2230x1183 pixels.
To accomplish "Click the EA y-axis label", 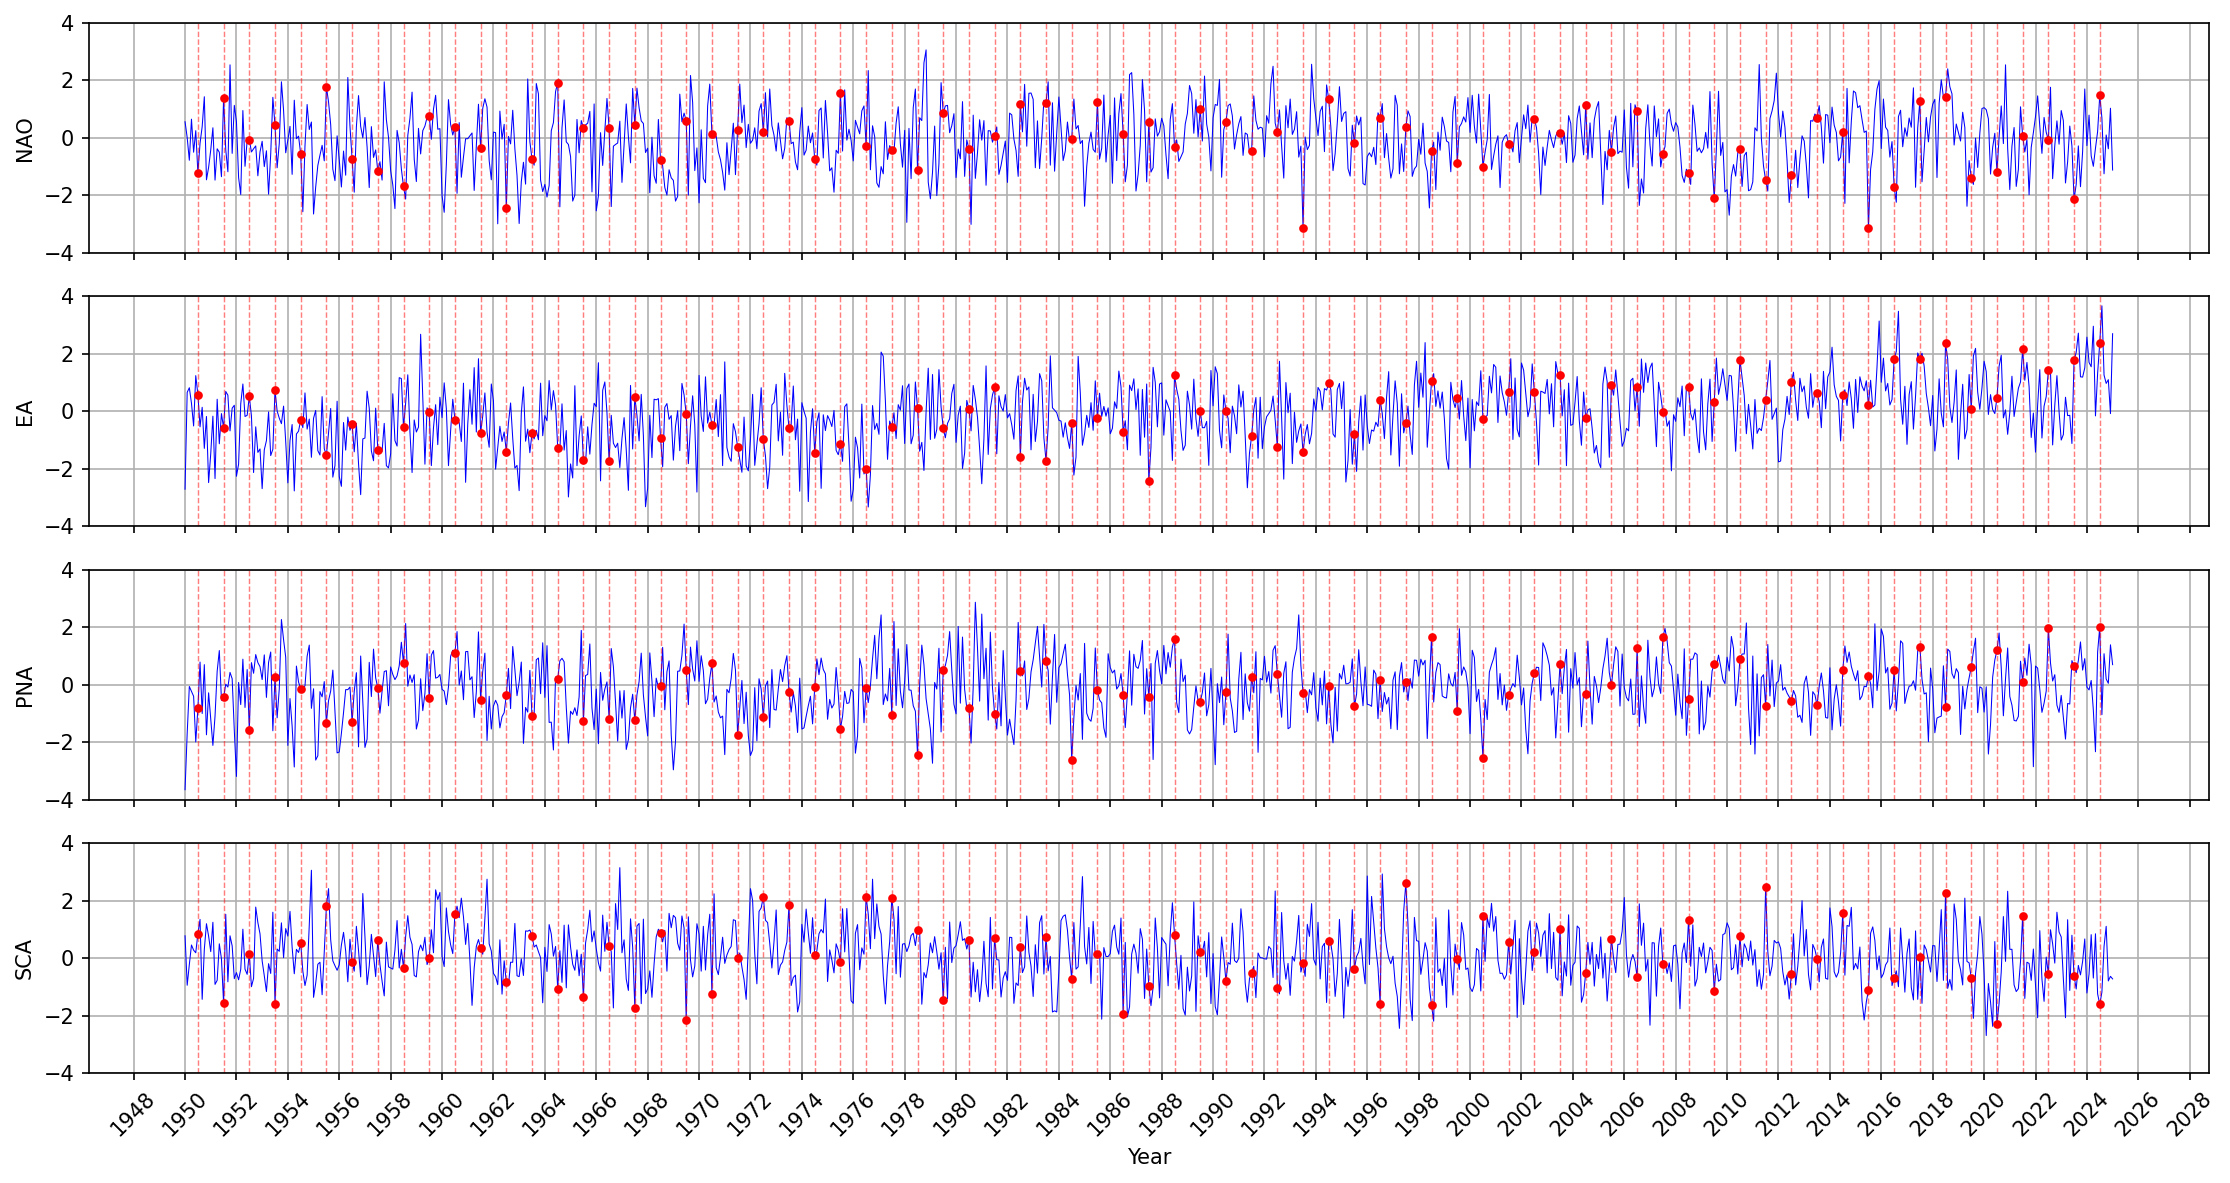I will [x=25, y=412].
